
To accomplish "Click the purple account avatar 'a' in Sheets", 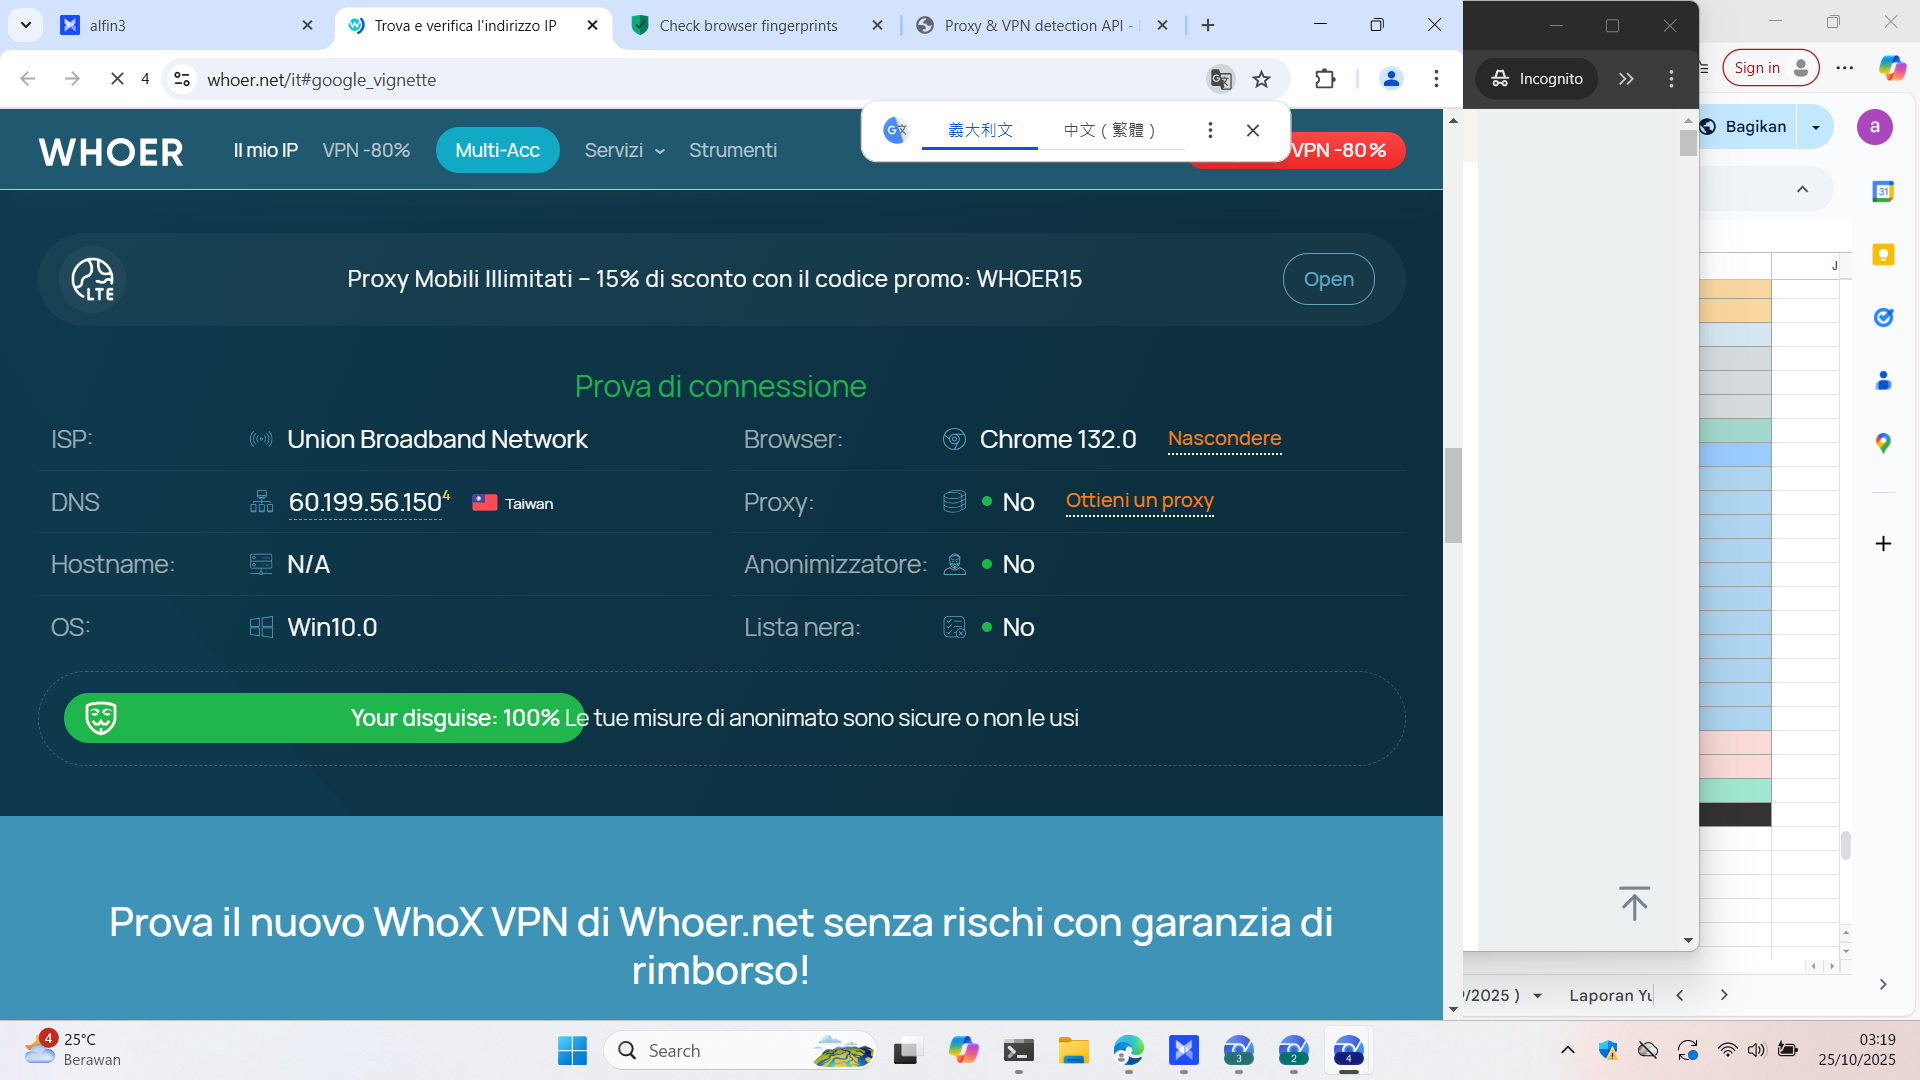I will (x=1875, y=127).
